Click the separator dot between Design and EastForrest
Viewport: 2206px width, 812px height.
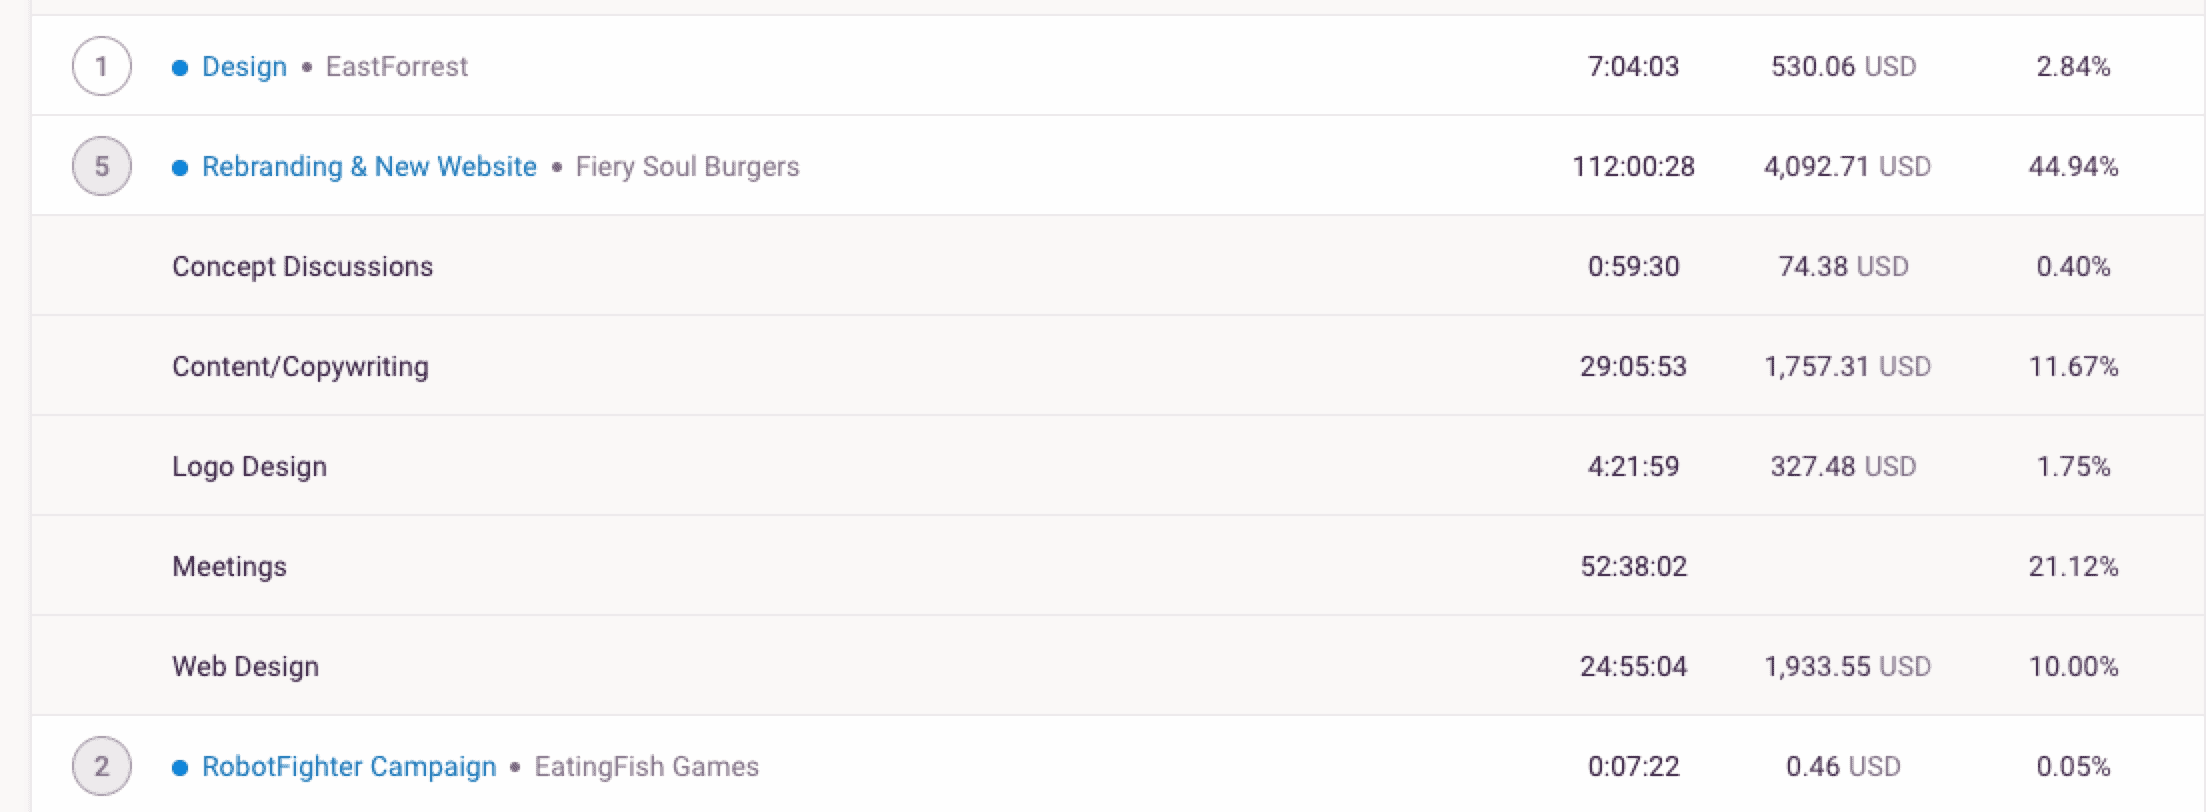point(305,66)
